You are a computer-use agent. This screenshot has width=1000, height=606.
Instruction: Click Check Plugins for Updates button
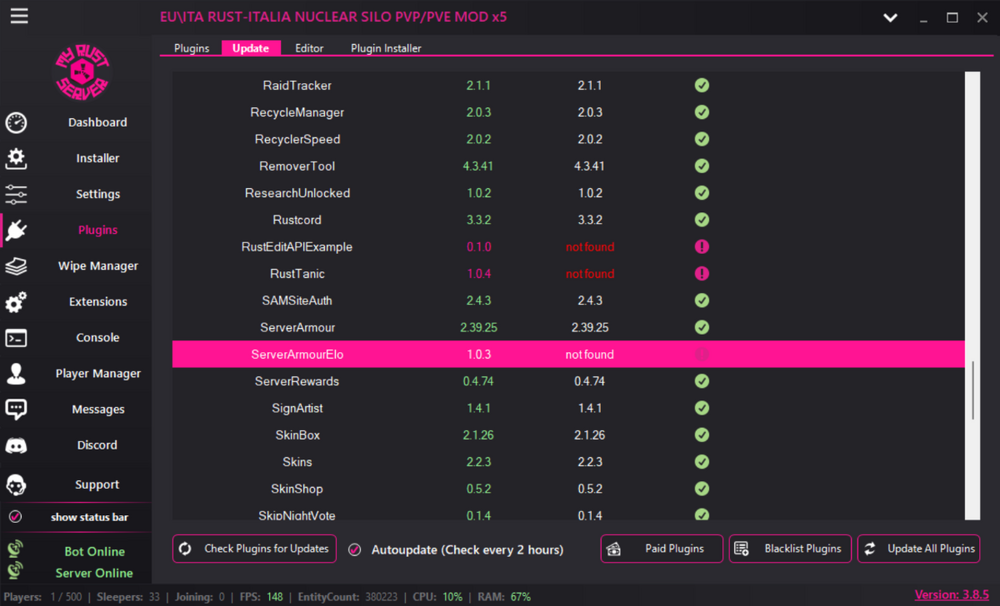pyautogui.click(x=254, y=549)
